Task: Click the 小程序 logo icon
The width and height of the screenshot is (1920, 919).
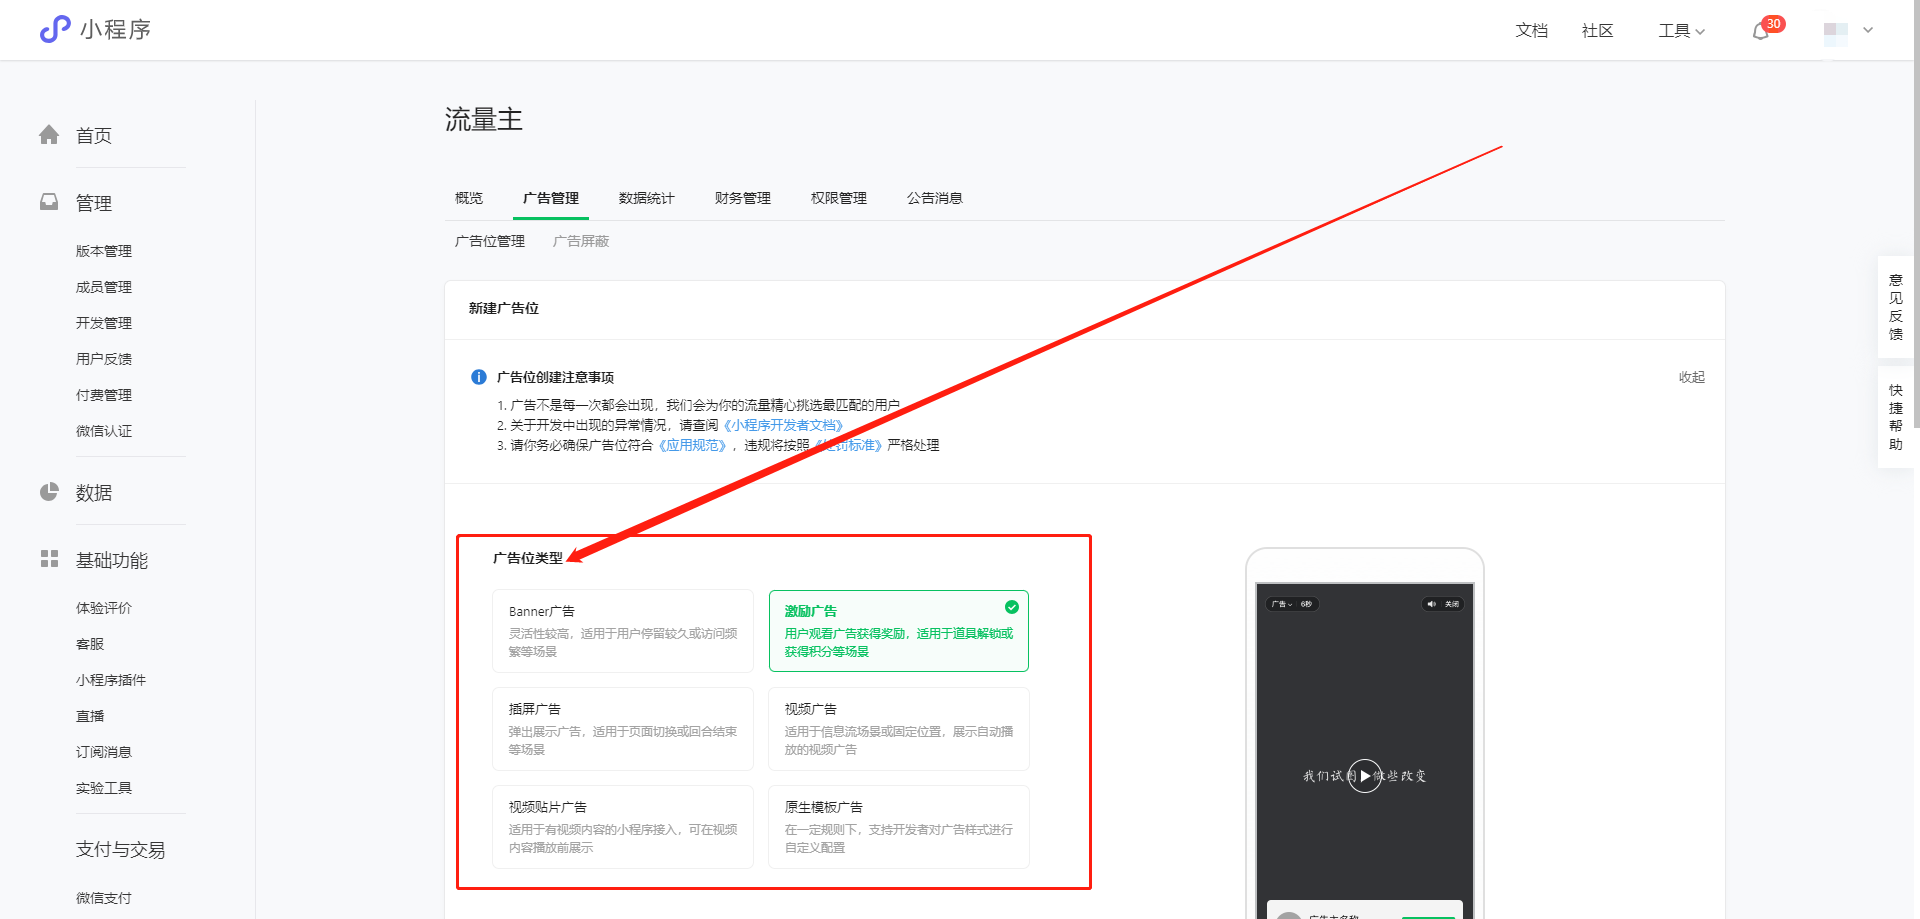Action: 55,29
